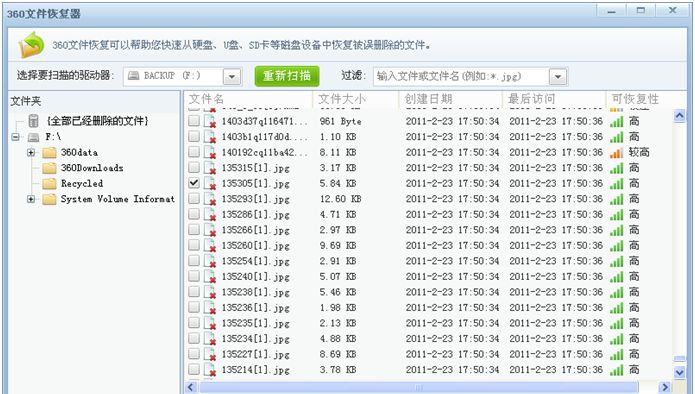Screen dimensions: 695x394
Task: Click green recoverability bars for 135305[1].jpg
Action: point(617,184)
